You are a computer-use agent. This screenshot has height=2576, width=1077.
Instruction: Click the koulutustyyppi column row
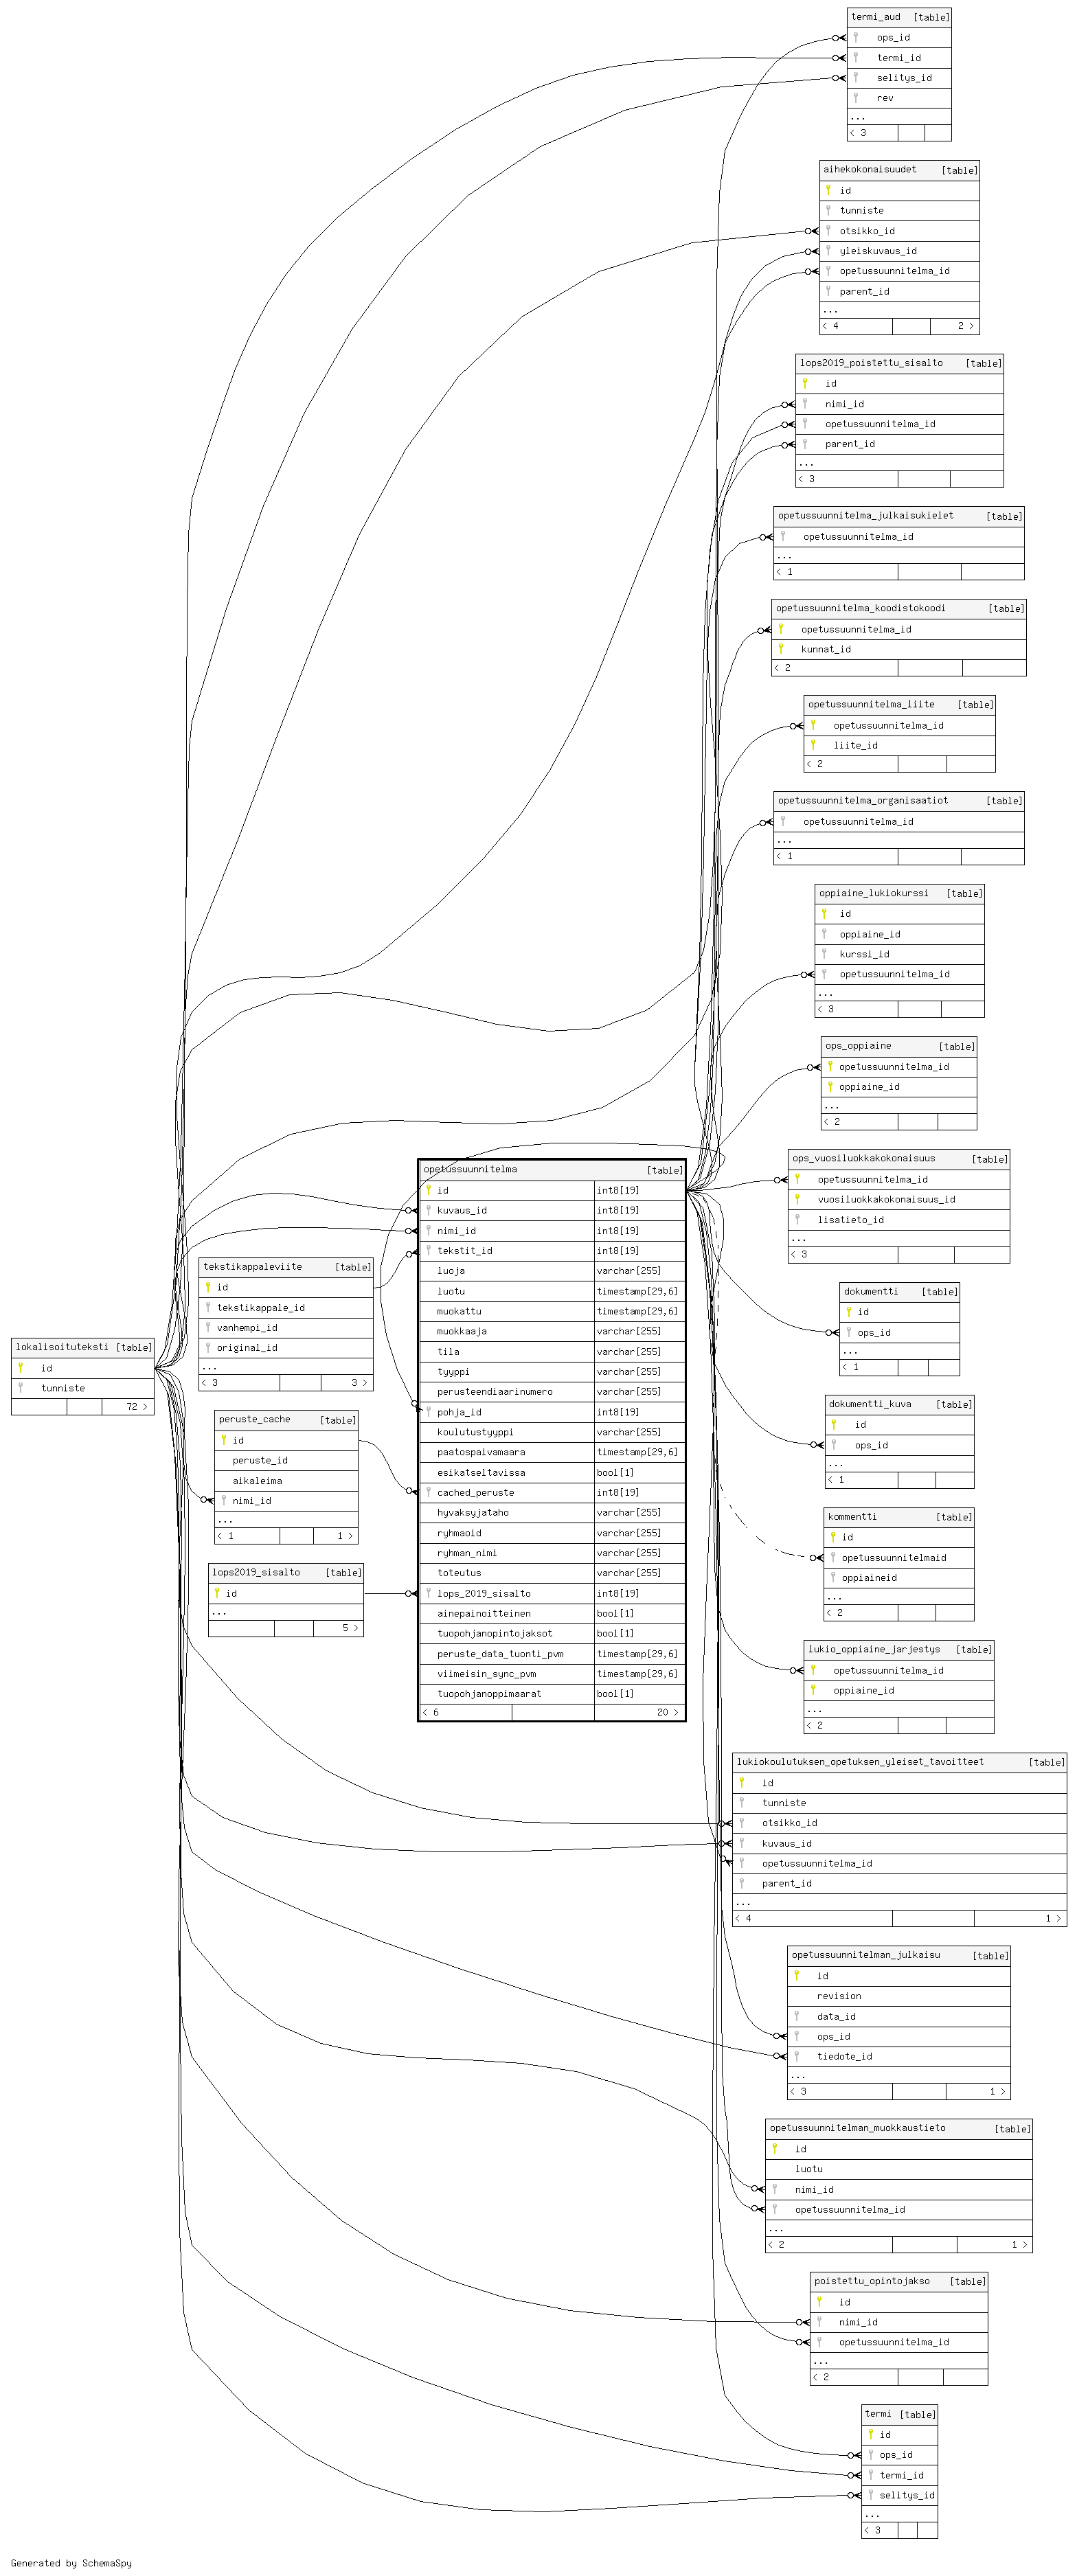552,1432
